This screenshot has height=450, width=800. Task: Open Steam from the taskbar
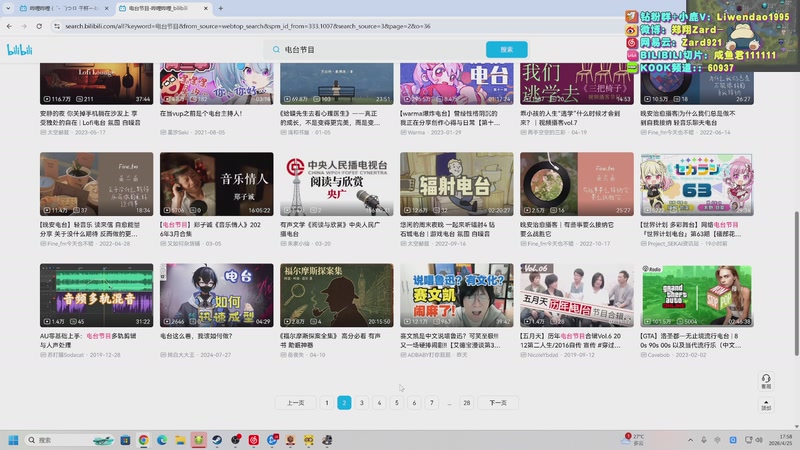[217, 440]
